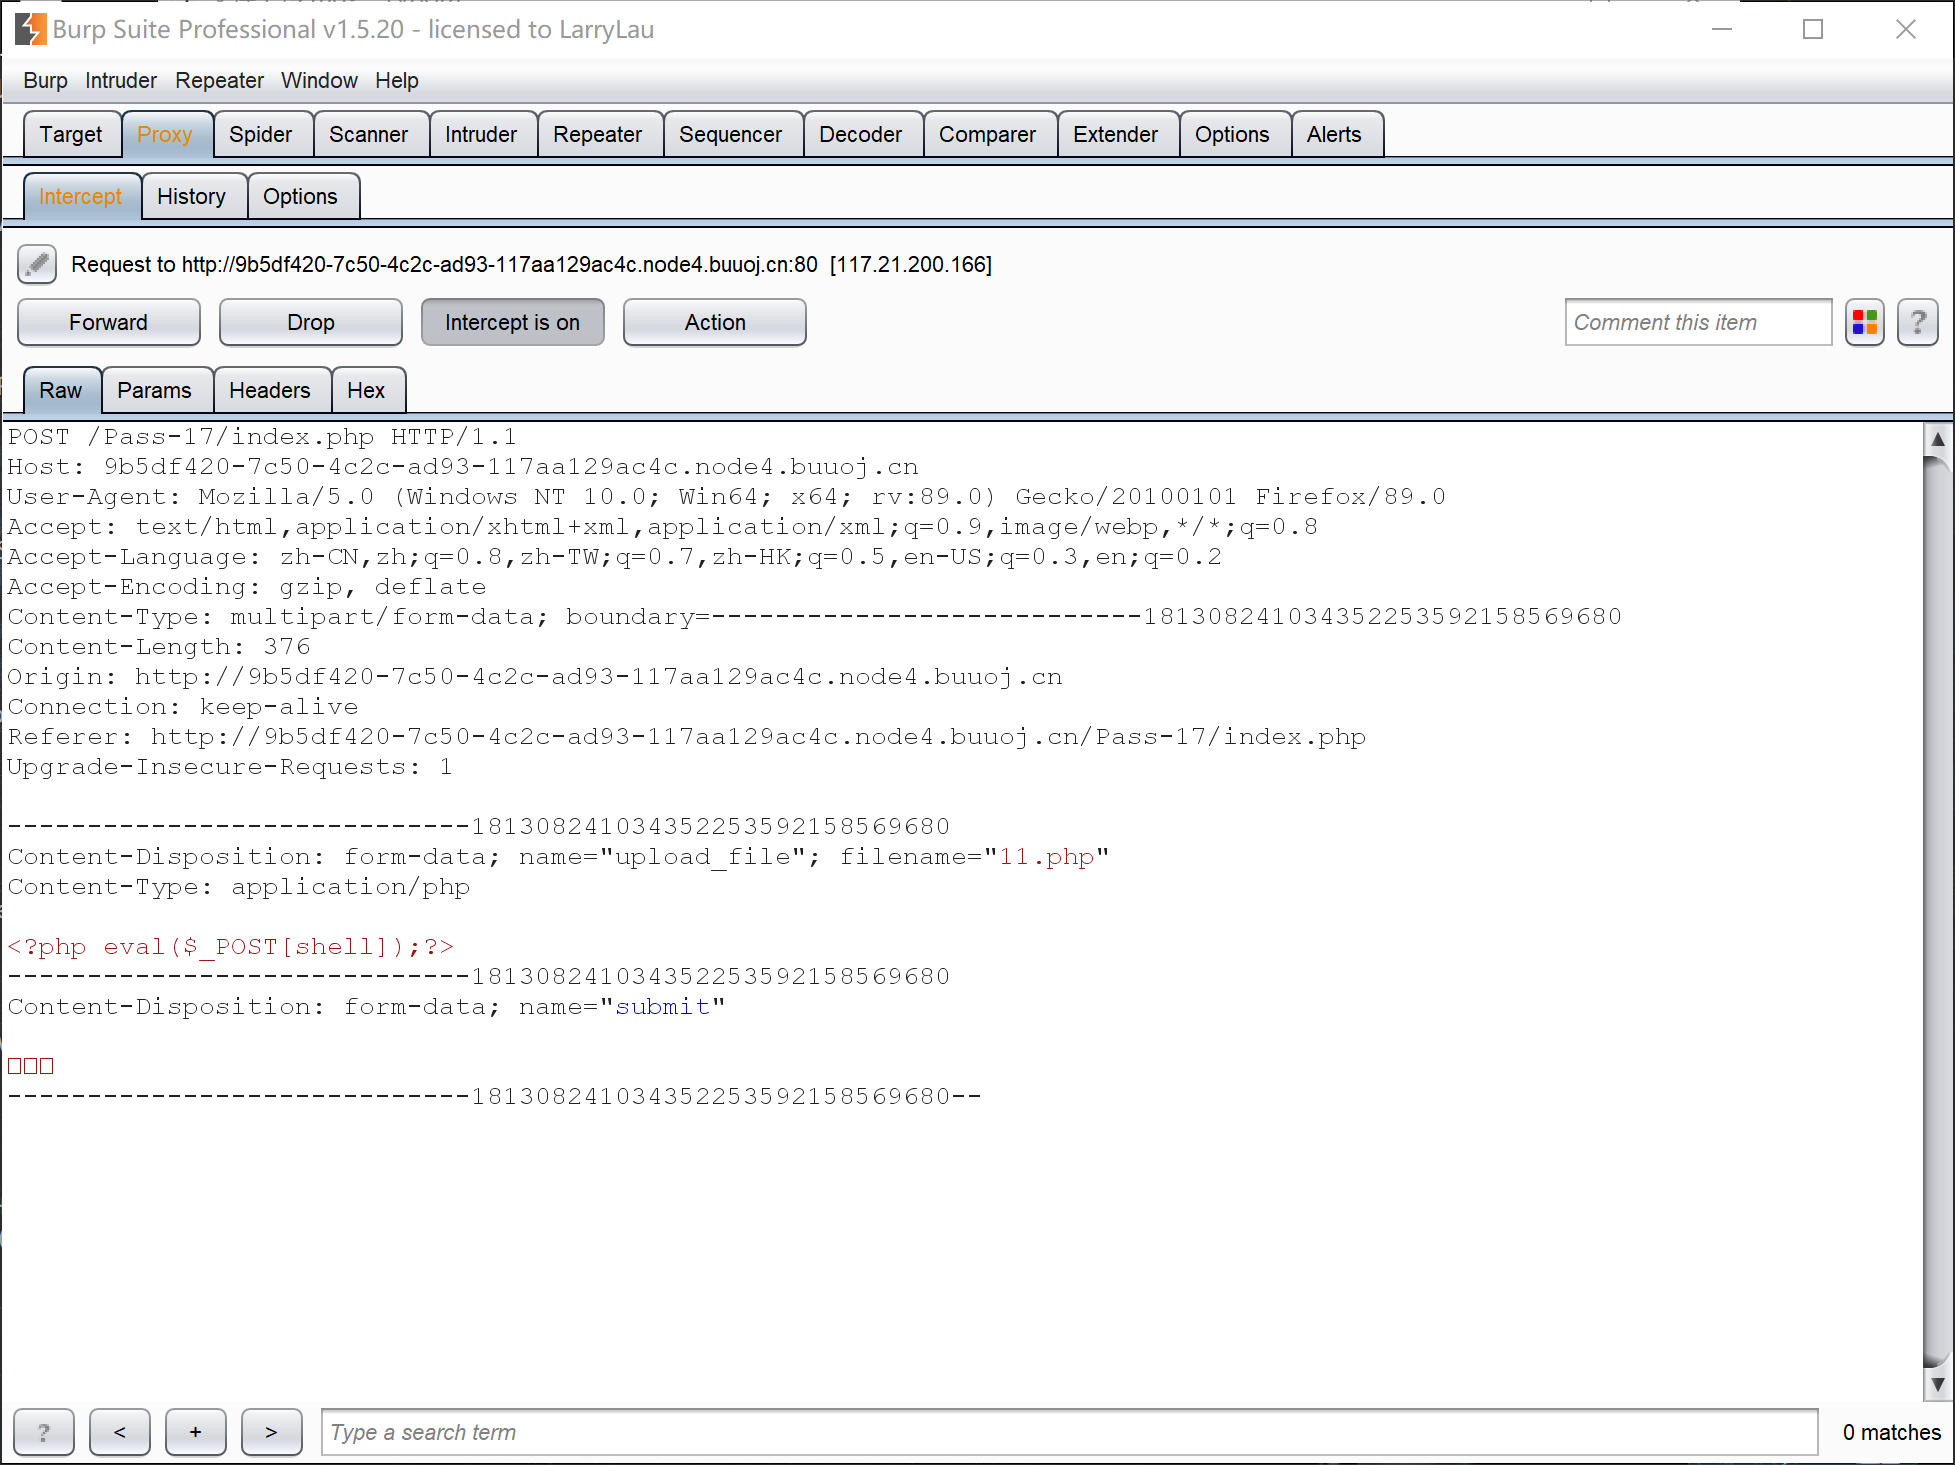
Task: Click the POST /Pass-17/index.php request line
Action: tap(262, 437)
